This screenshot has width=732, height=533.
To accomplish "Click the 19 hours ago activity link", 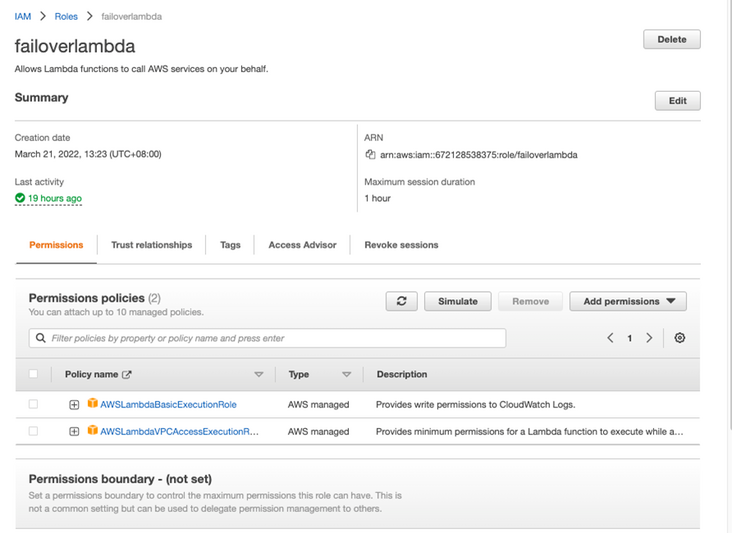I will click(x=55, y=198).
